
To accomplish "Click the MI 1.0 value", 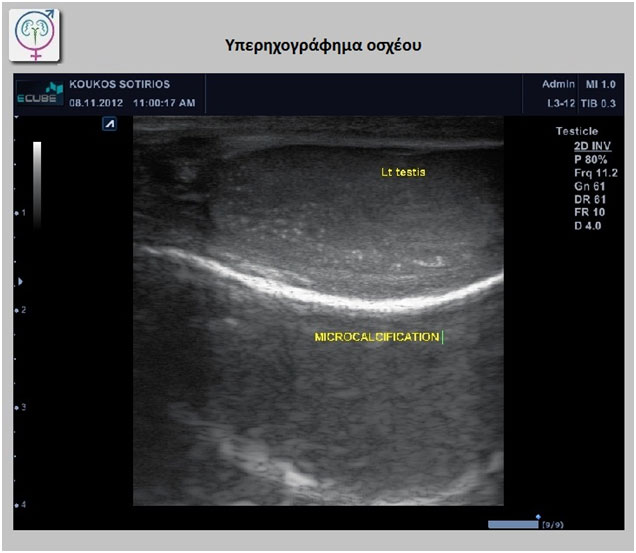I will 600,84.
